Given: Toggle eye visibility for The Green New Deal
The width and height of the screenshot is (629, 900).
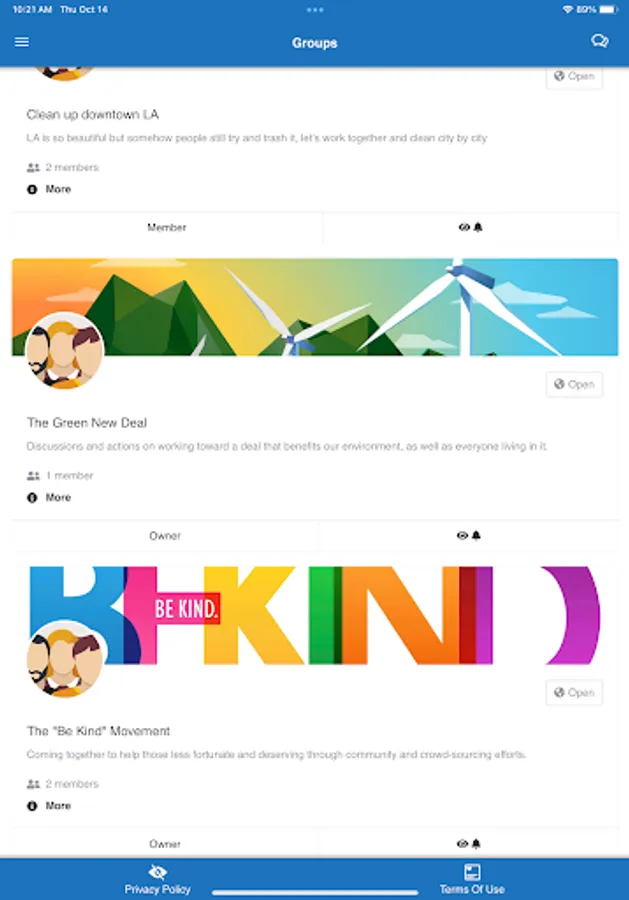Looking at the screenshot, I should click(x=463, y=536).
